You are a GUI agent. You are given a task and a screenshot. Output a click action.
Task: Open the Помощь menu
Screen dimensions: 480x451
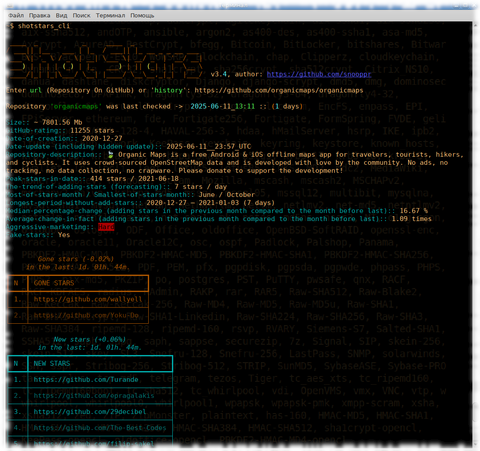(x=142, y=15)
